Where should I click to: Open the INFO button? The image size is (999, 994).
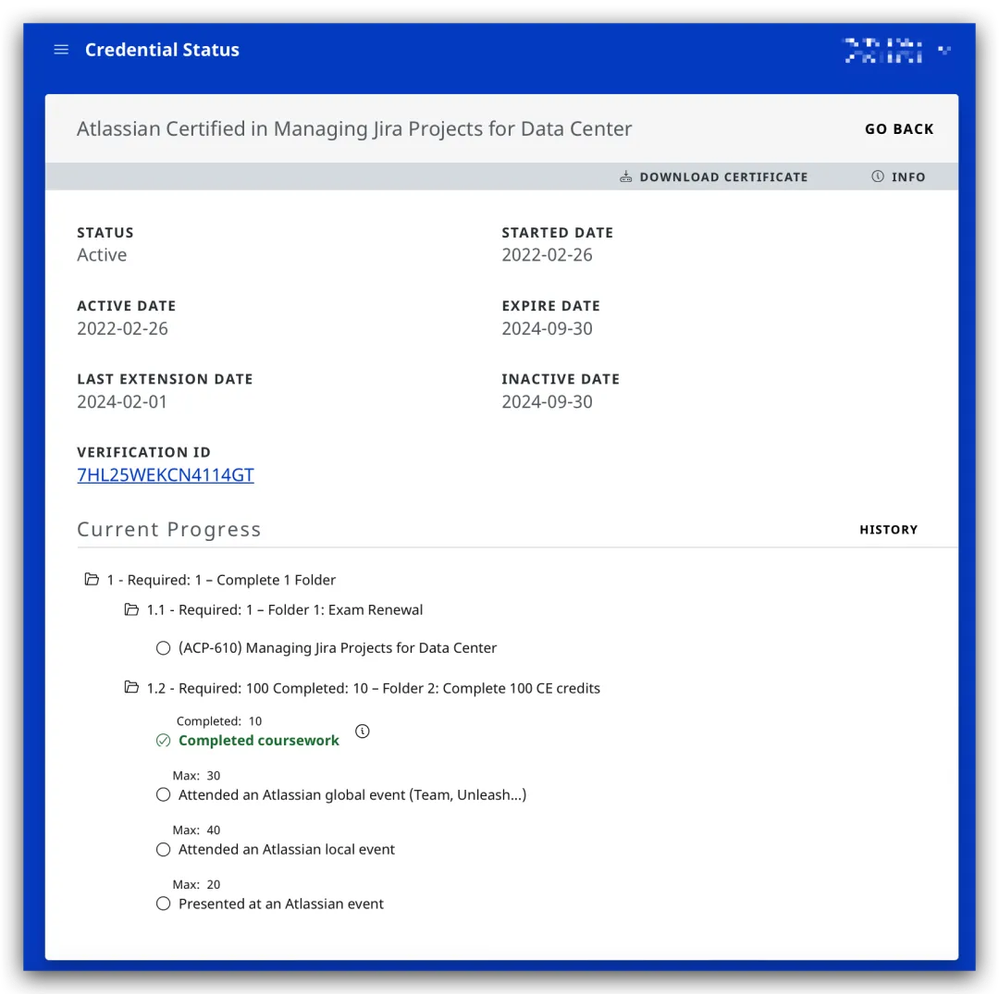pos(898,177)
